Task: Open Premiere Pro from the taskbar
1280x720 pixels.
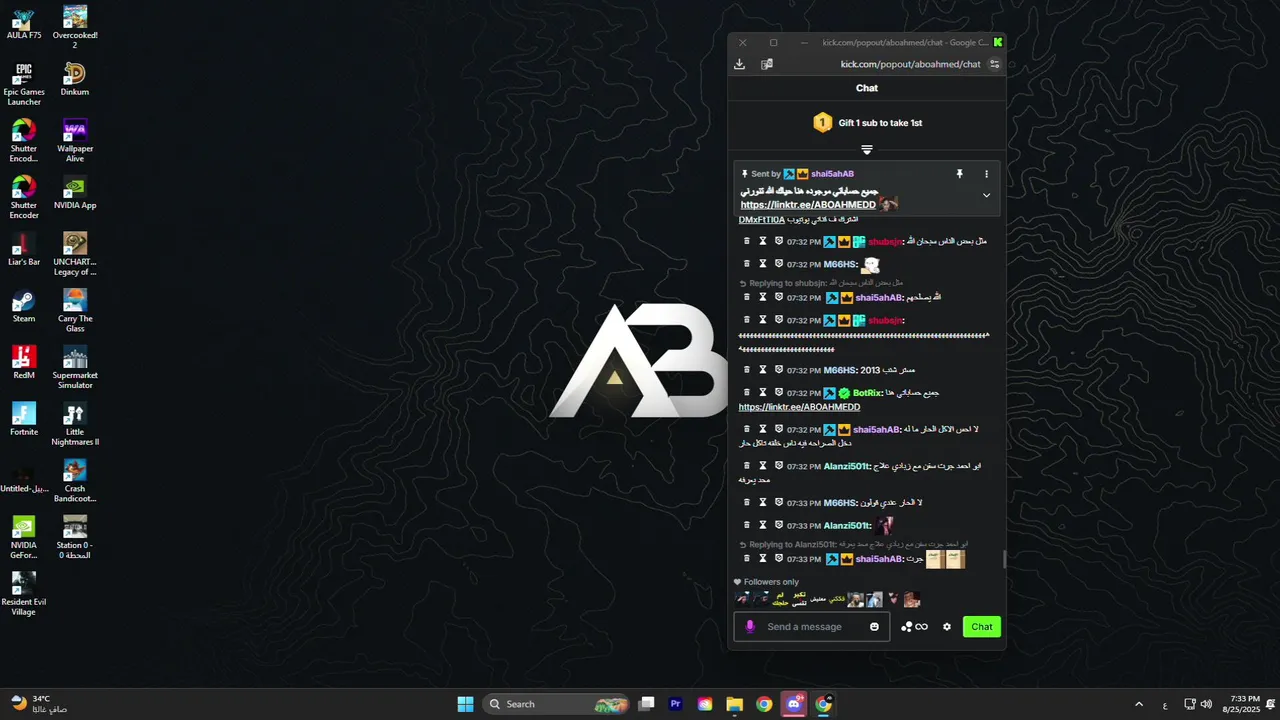Action: [676, 704]
